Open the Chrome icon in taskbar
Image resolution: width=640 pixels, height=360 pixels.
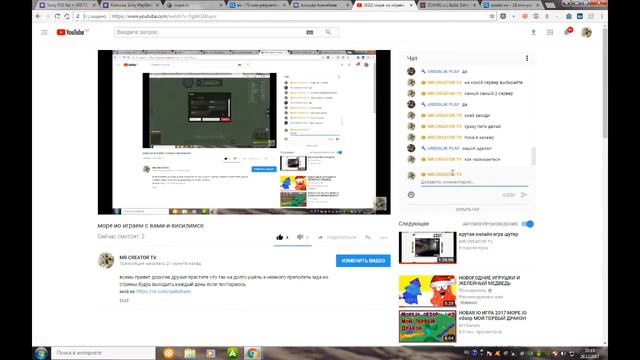[x=252, y=353]
